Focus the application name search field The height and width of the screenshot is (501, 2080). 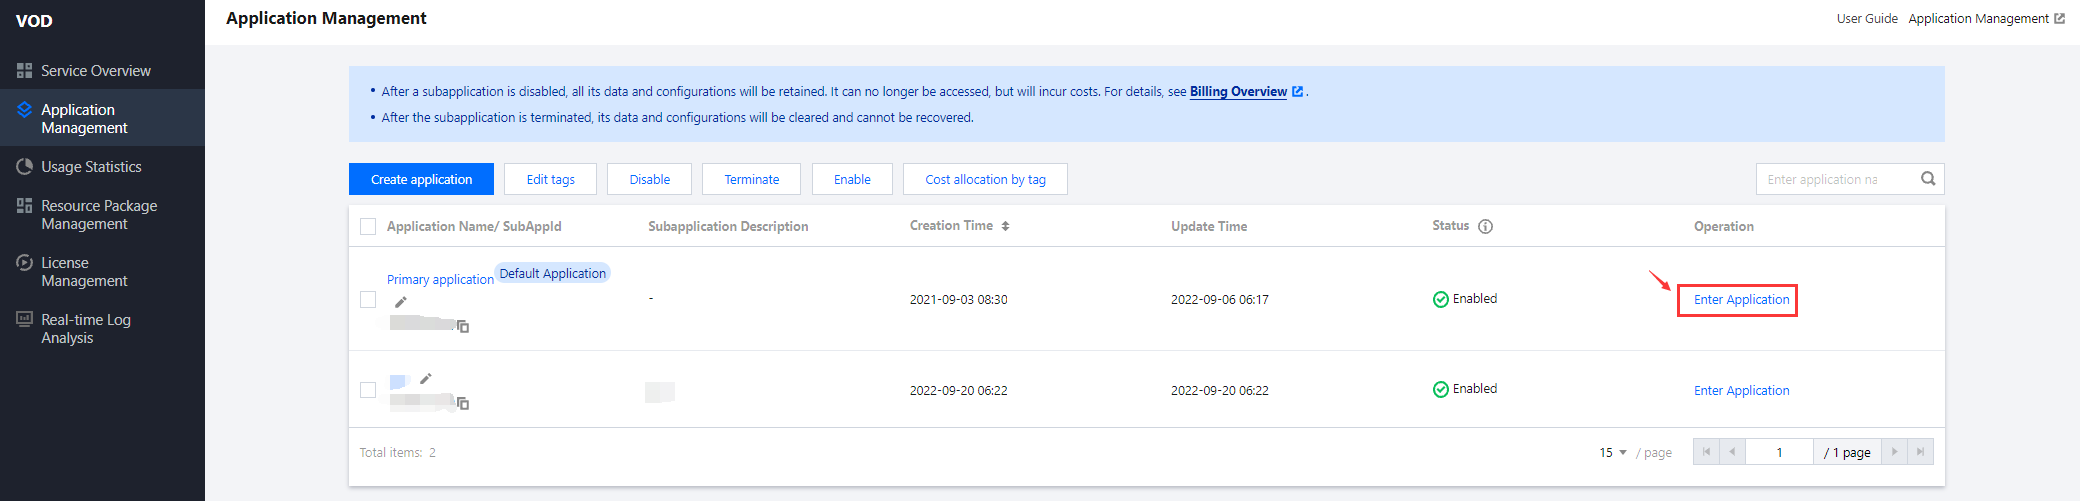pos(1835,179)
